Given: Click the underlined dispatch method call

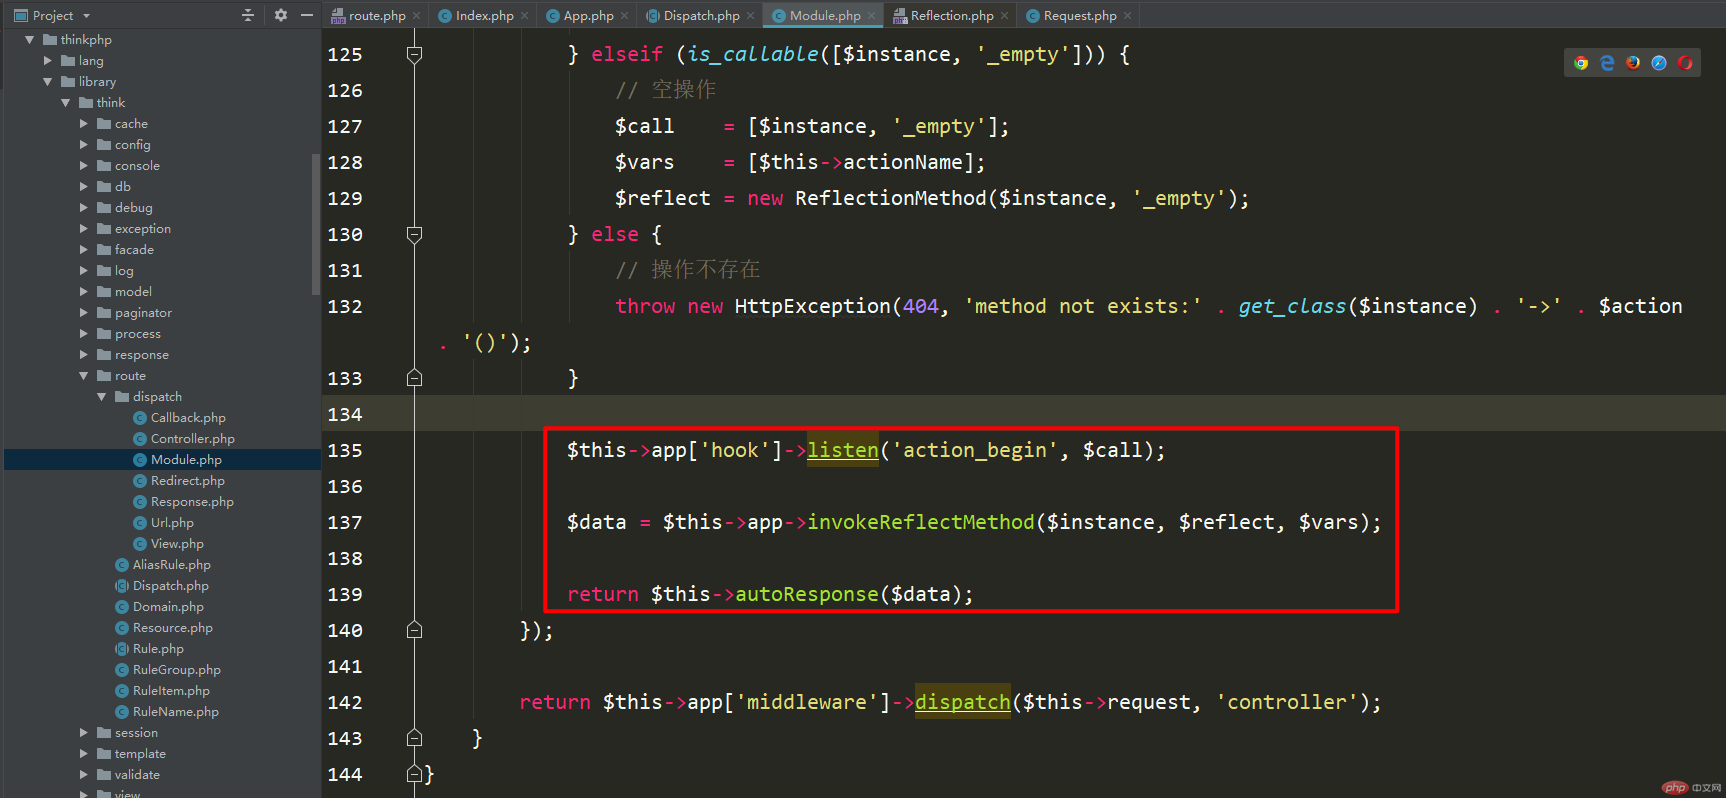Looking at the screenshot, I should tap(962, 702).
